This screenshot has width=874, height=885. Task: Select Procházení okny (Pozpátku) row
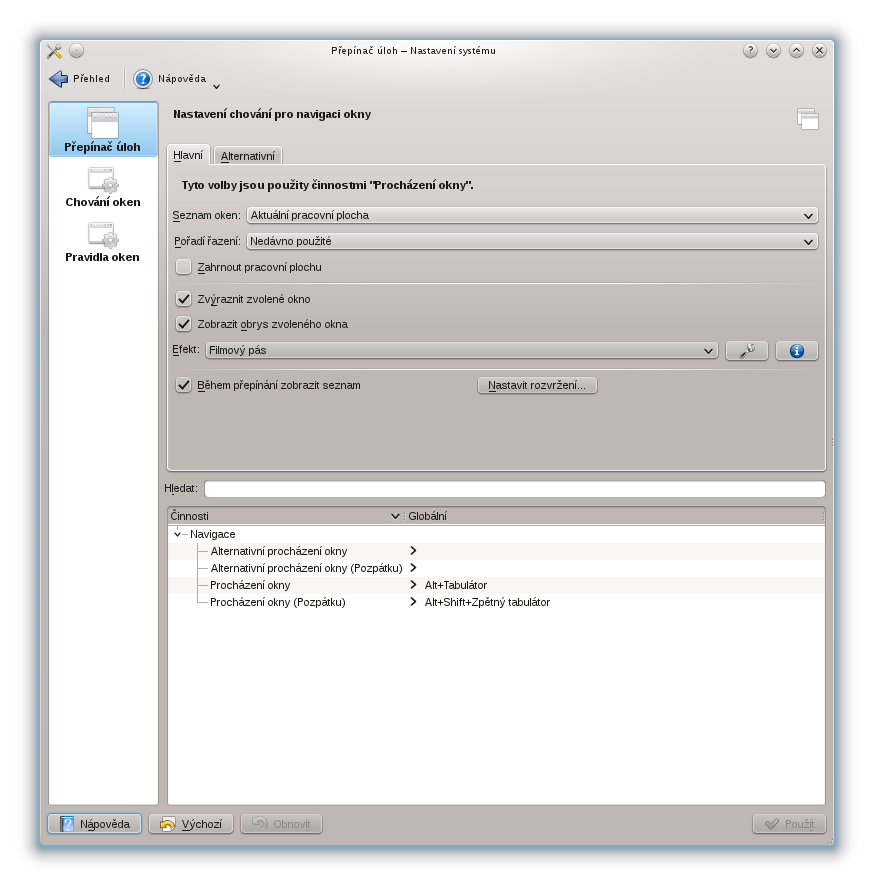pos(497,602)
